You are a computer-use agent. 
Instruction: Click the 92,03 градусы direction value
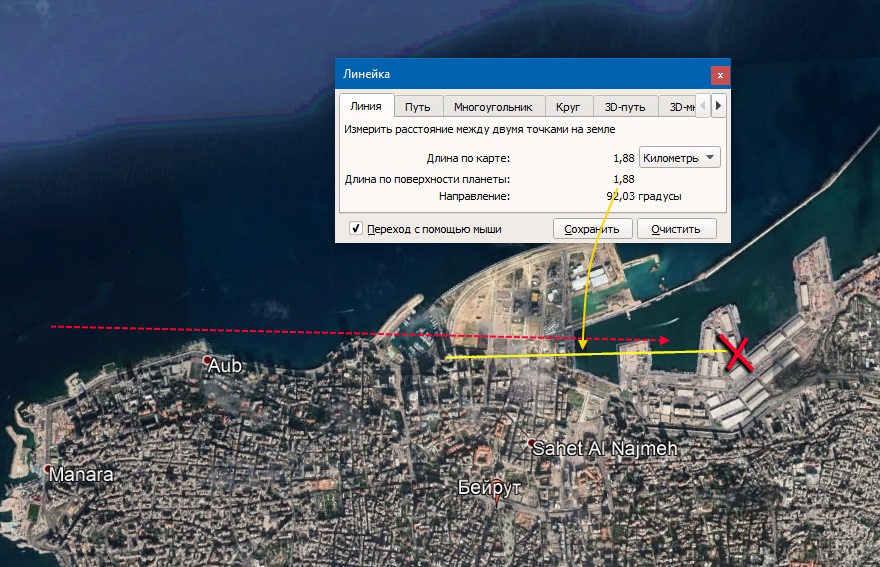click(x=644, y=196)
